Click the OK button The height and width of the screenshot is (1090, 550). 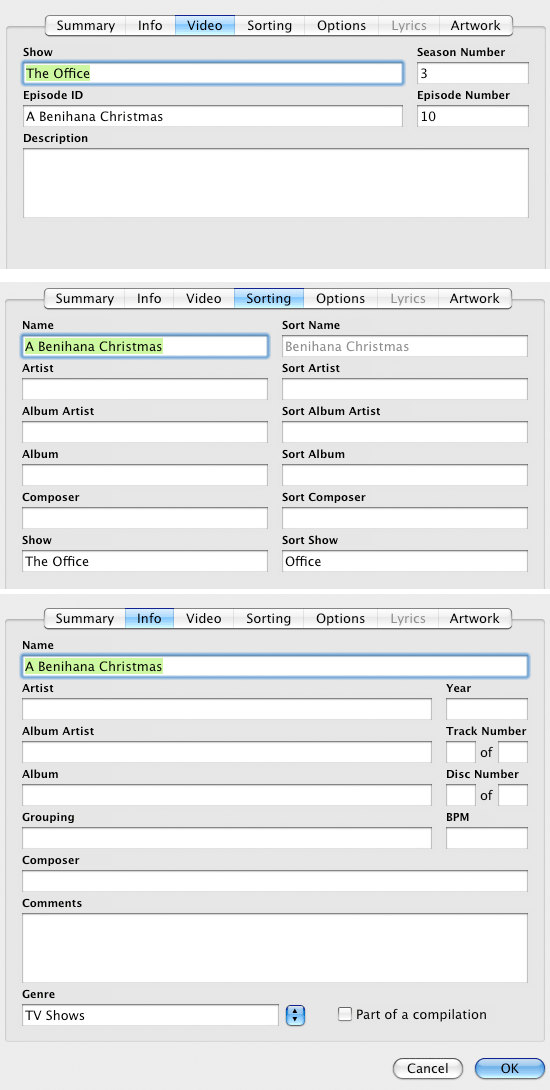510,1068
